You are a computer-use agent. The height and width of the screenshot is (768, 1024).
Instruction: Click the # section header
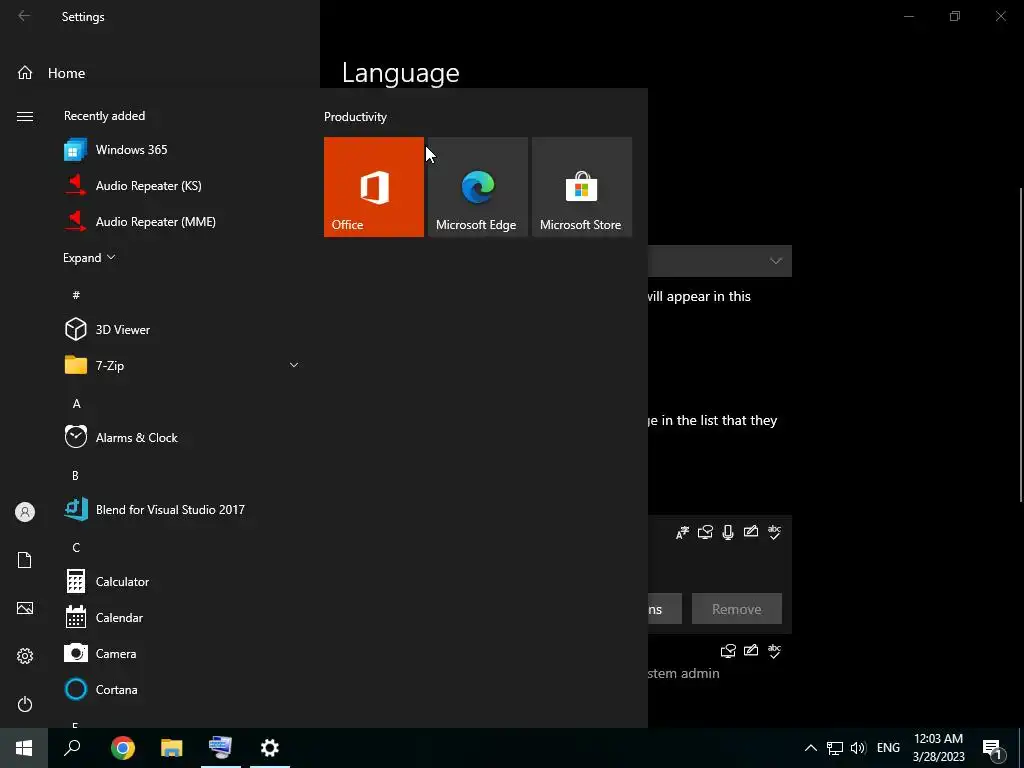76,295
